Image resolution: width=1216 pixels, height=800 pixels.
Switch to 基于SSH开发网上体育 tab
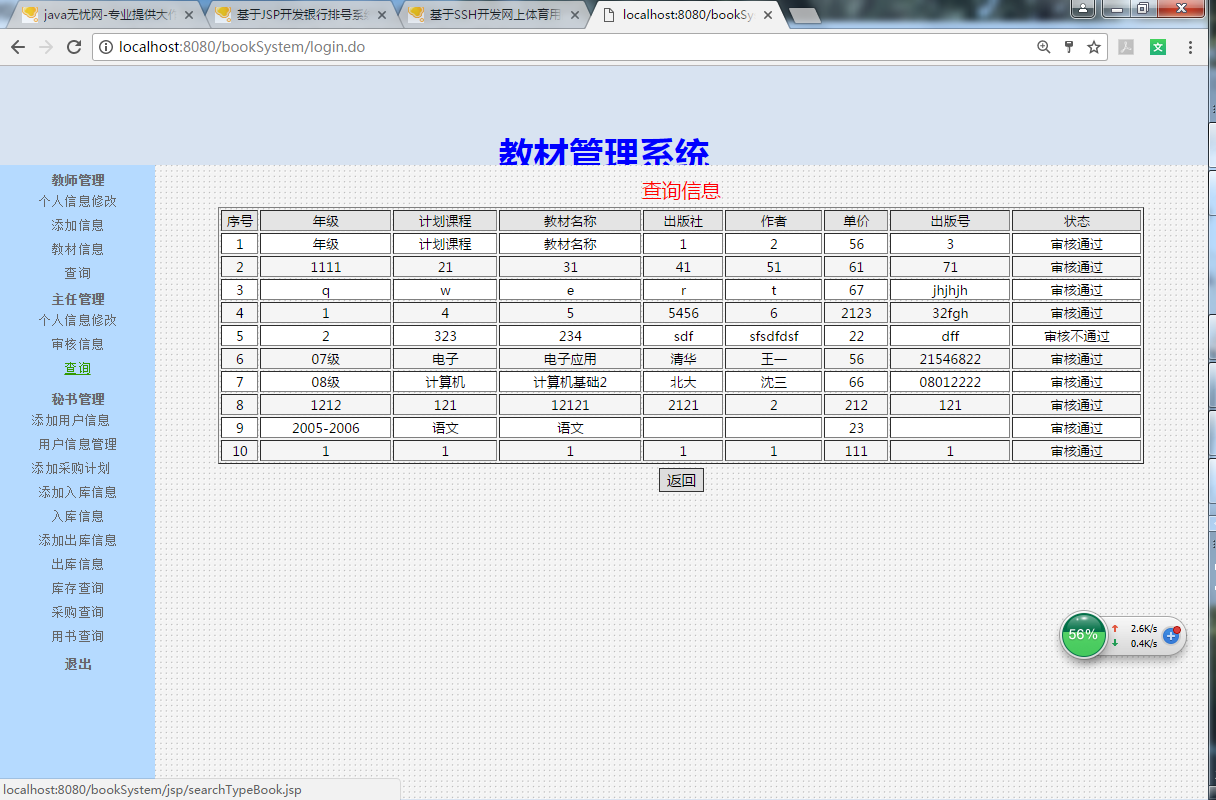pos(493,15)
